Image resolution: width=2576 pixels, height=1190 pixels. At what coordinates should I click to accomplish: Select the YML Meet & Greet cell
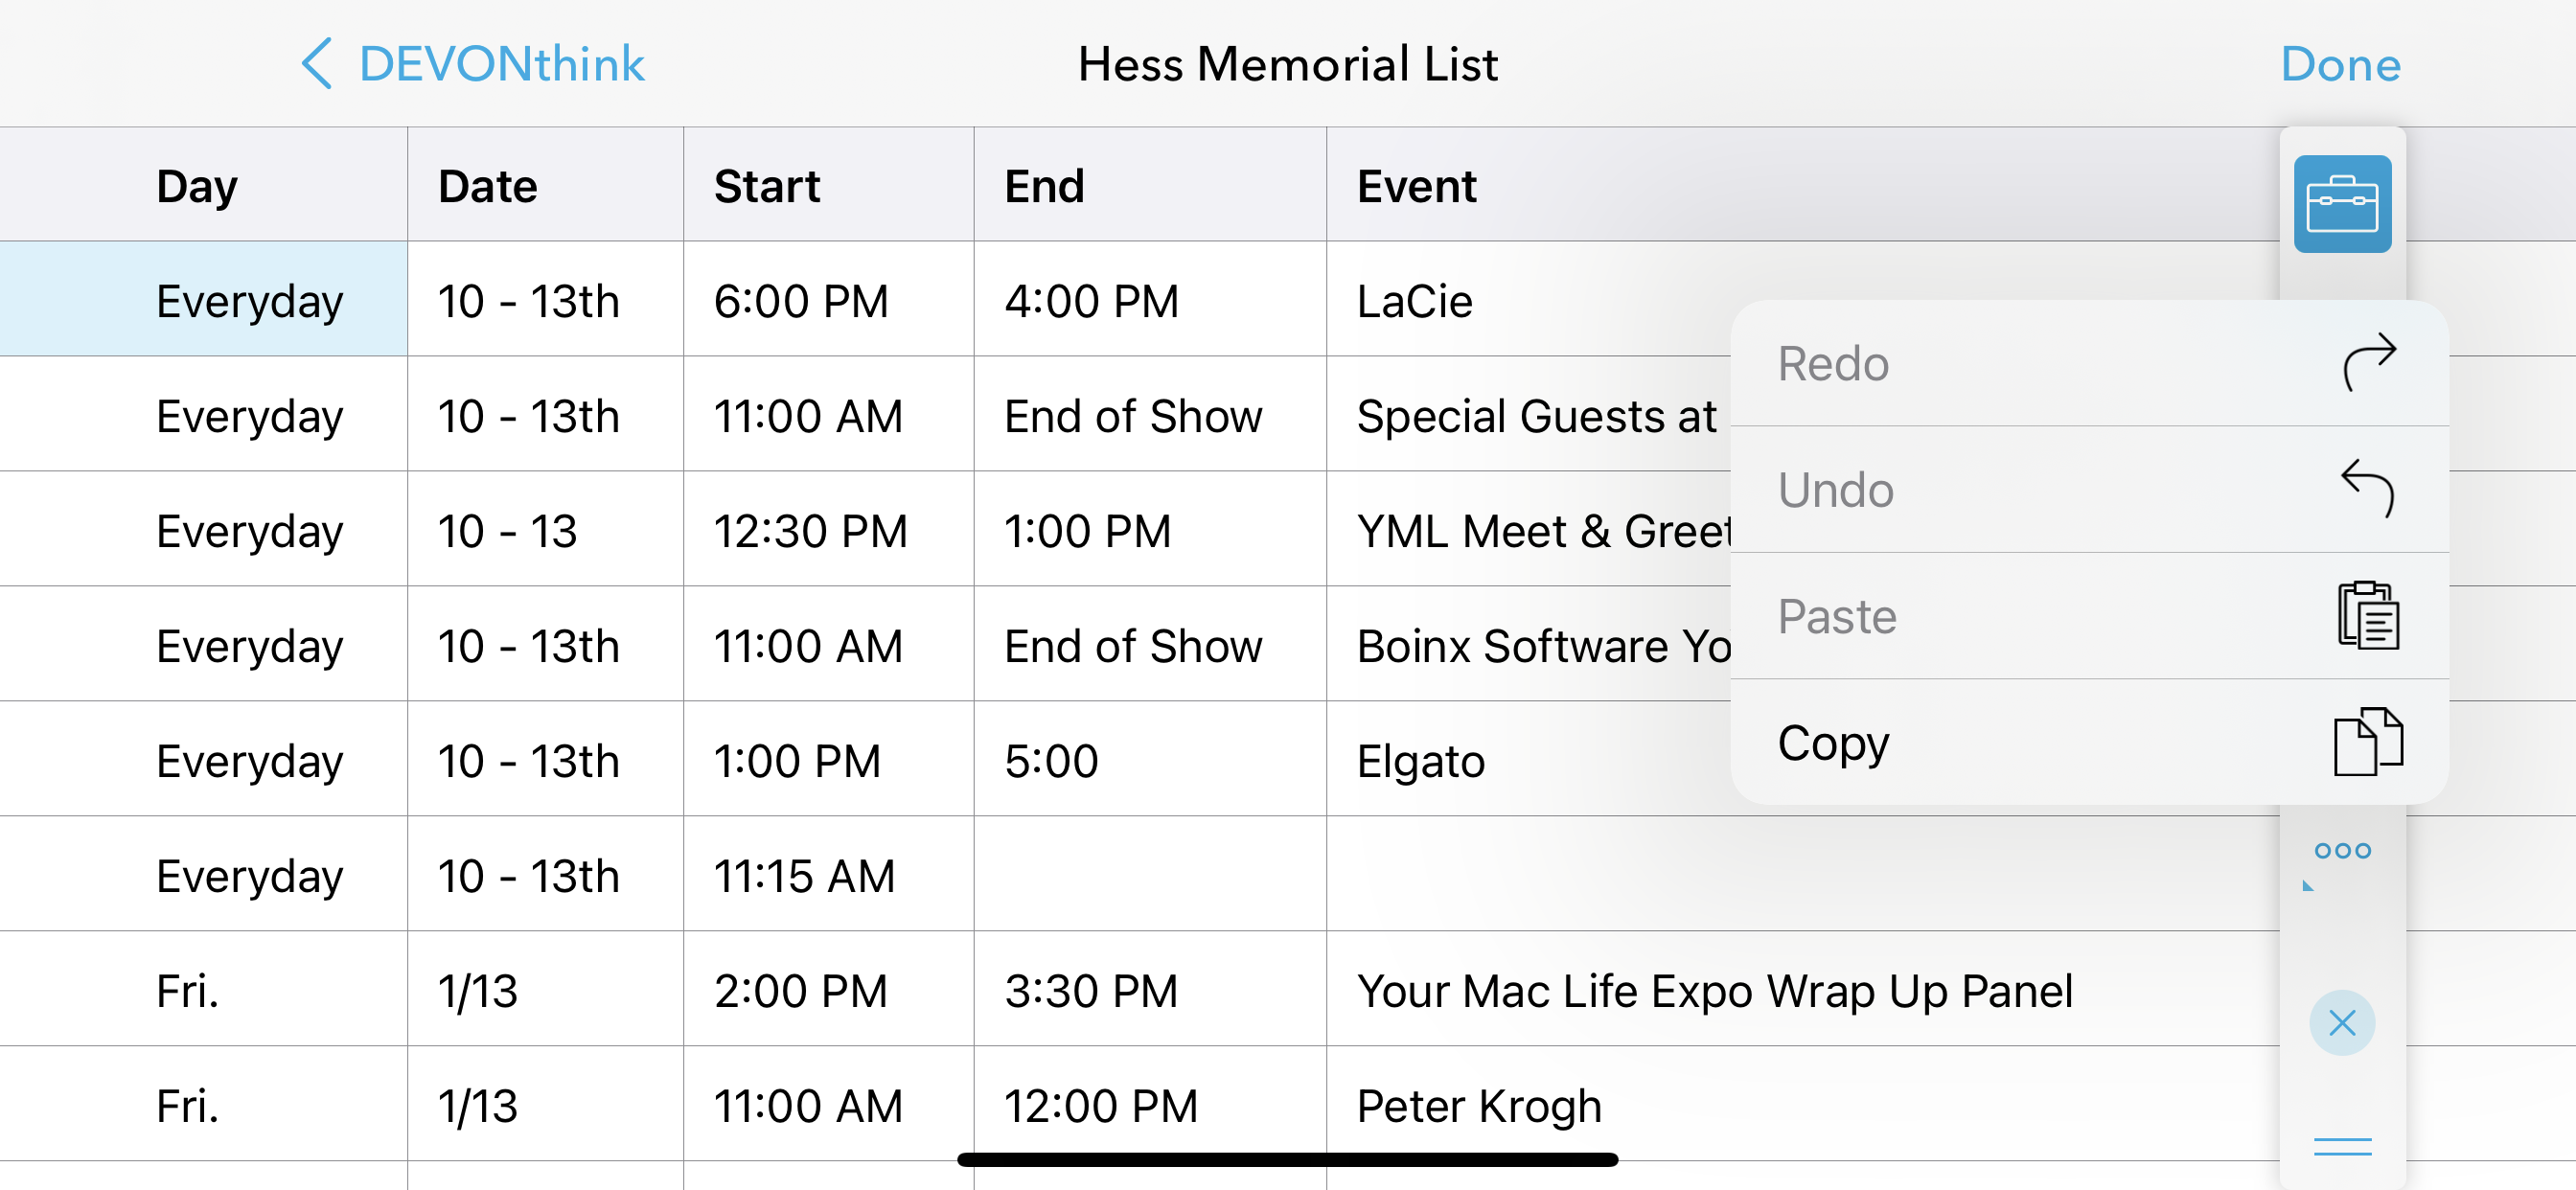[x=1528, y=529]
